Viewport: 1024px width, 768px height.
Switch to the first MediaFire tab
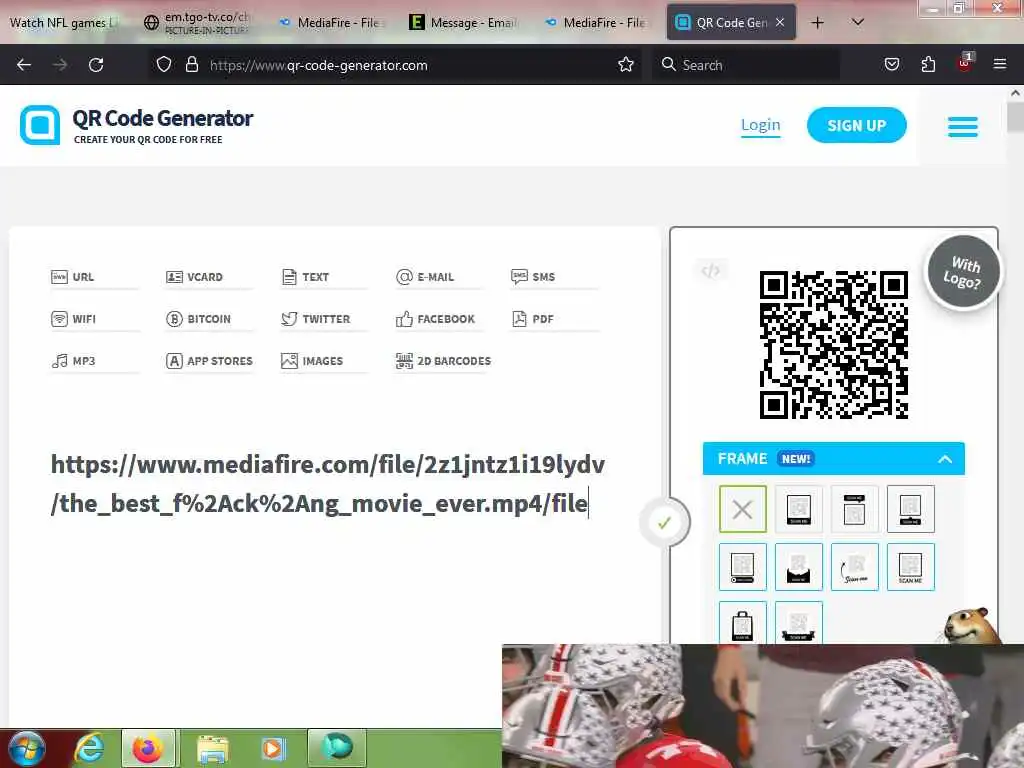(x=332, y=22)
